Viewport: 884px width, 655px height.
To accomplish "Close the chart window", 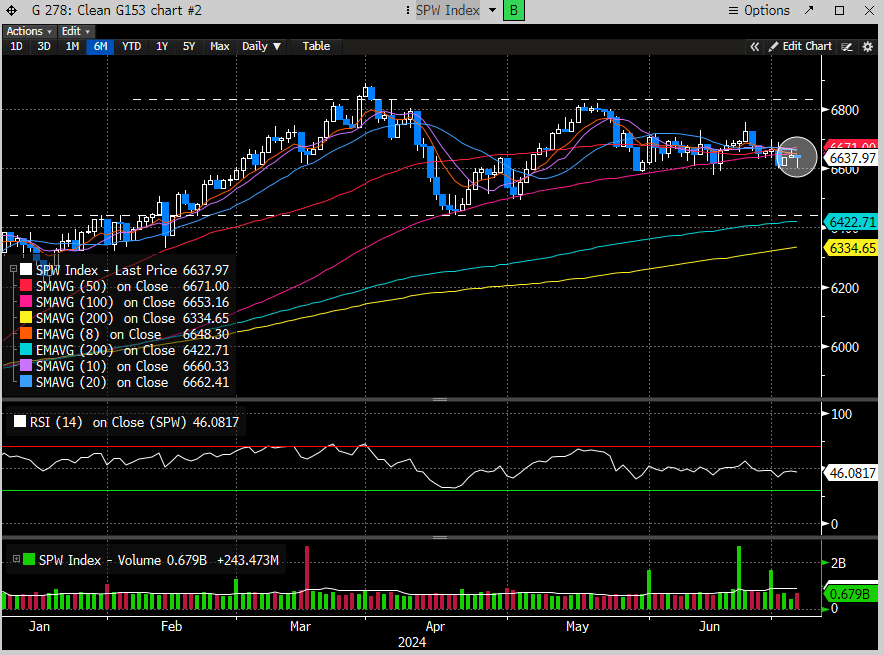I will 869,10.
